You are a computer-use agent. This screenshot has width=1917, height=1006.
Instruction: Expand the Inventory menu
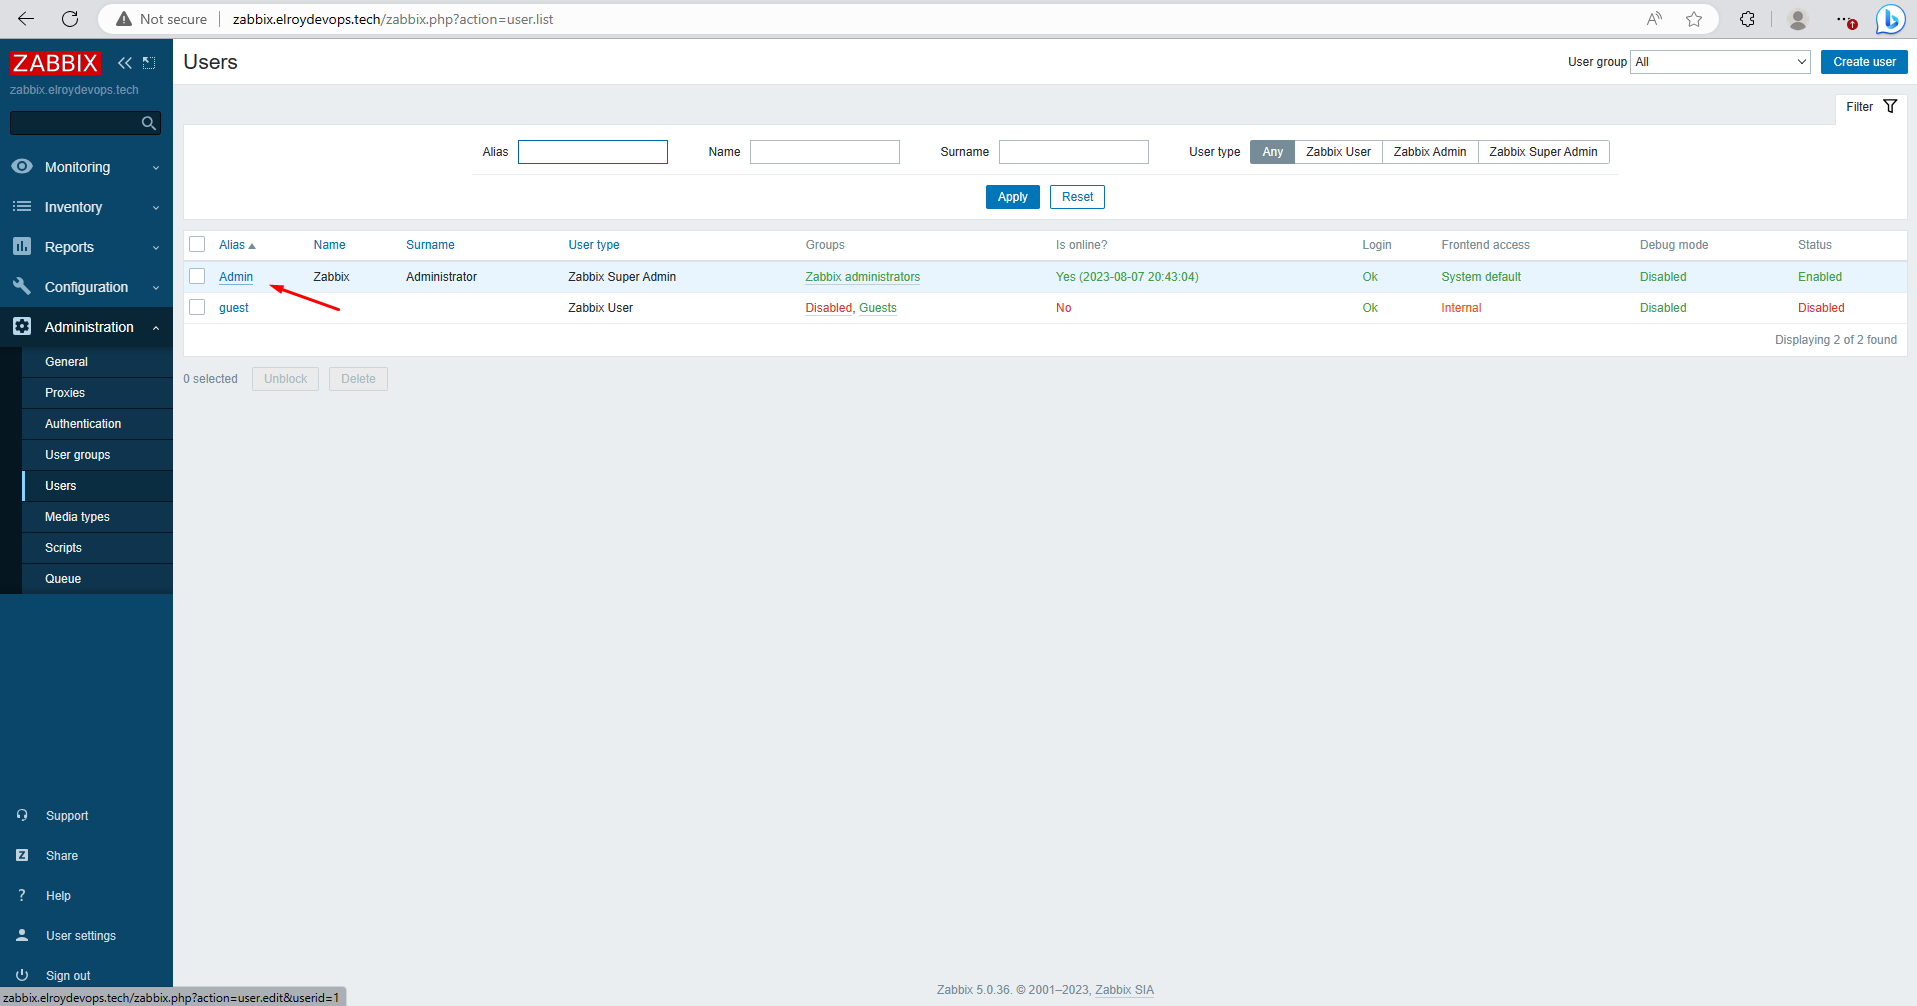(86, 207)
